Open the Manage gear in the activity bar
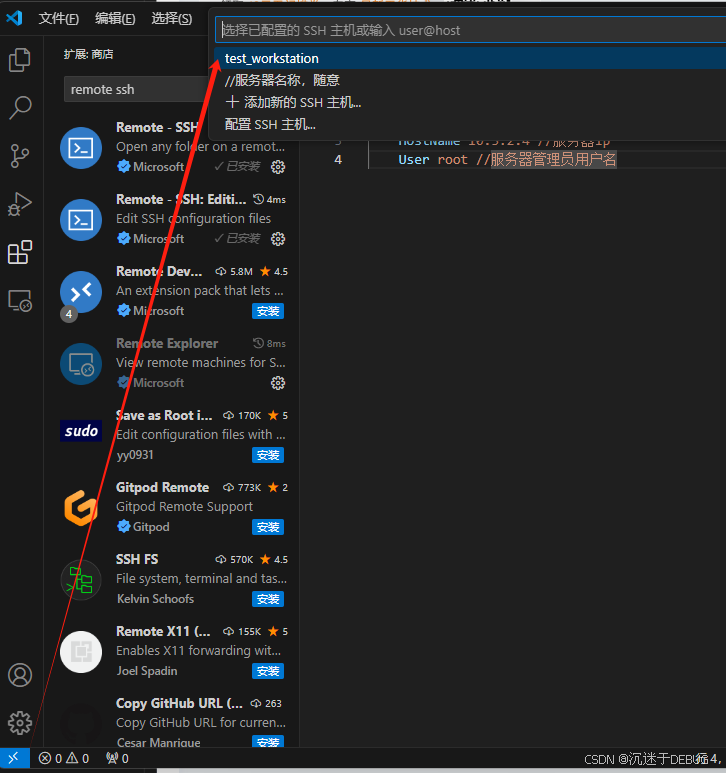 pyautogui.click(x=20, y=723)
